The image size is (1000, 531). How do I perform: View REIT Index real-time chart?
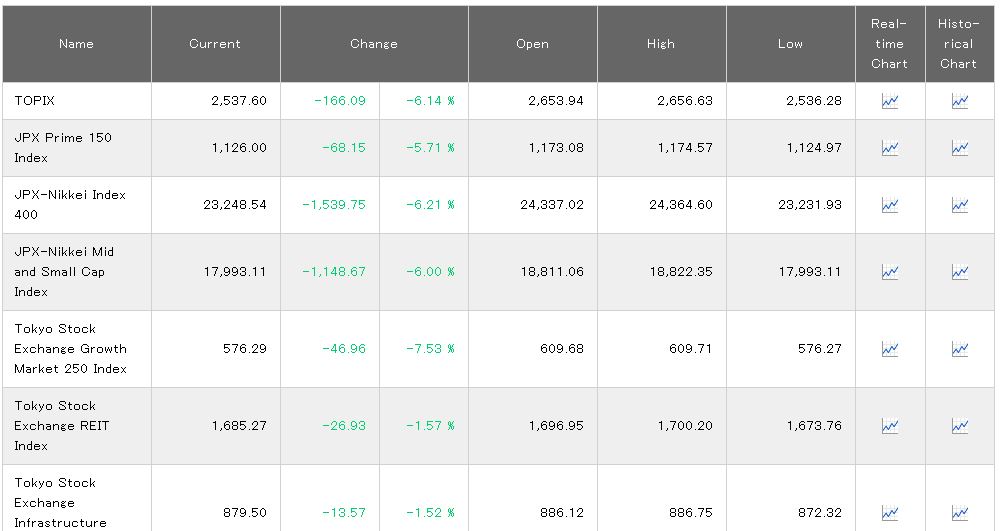point(889,426)
